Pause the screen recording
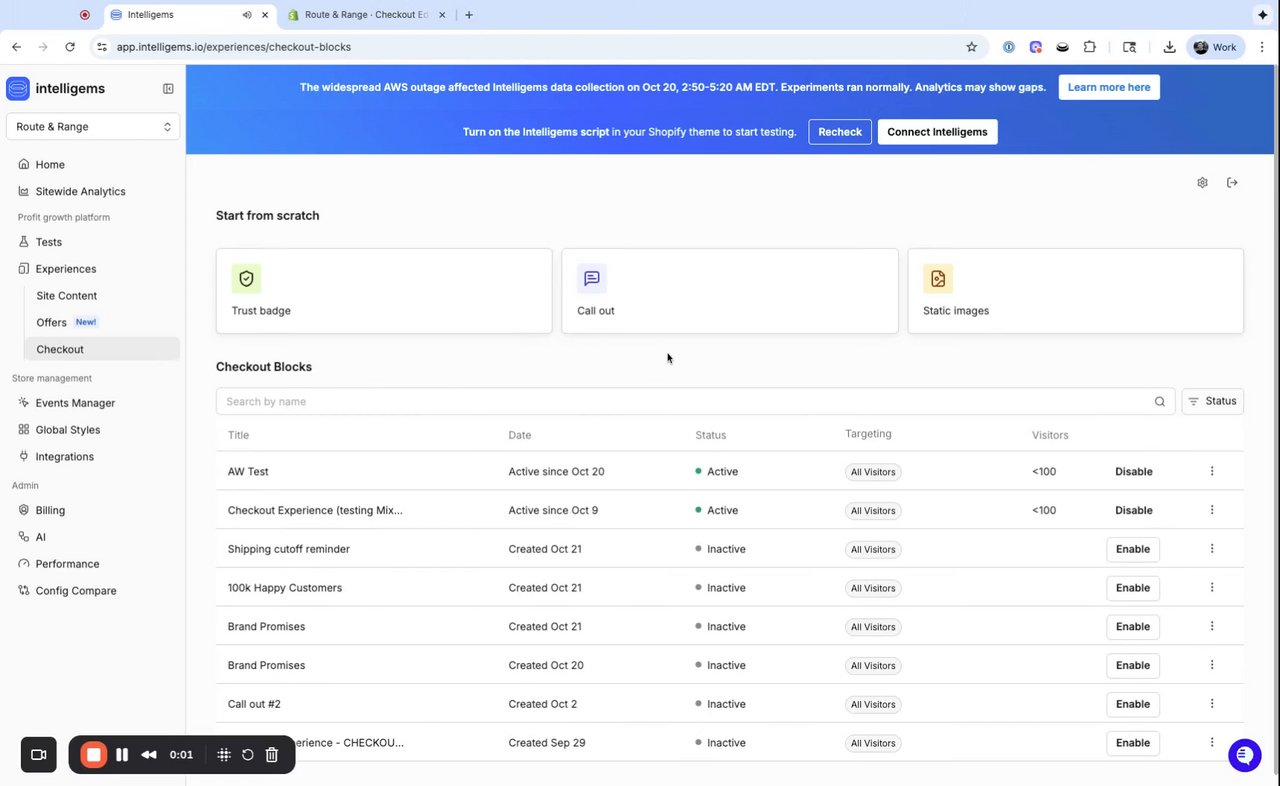The width and height of the screenshot is (1280, 786). (x=122, y=755)
